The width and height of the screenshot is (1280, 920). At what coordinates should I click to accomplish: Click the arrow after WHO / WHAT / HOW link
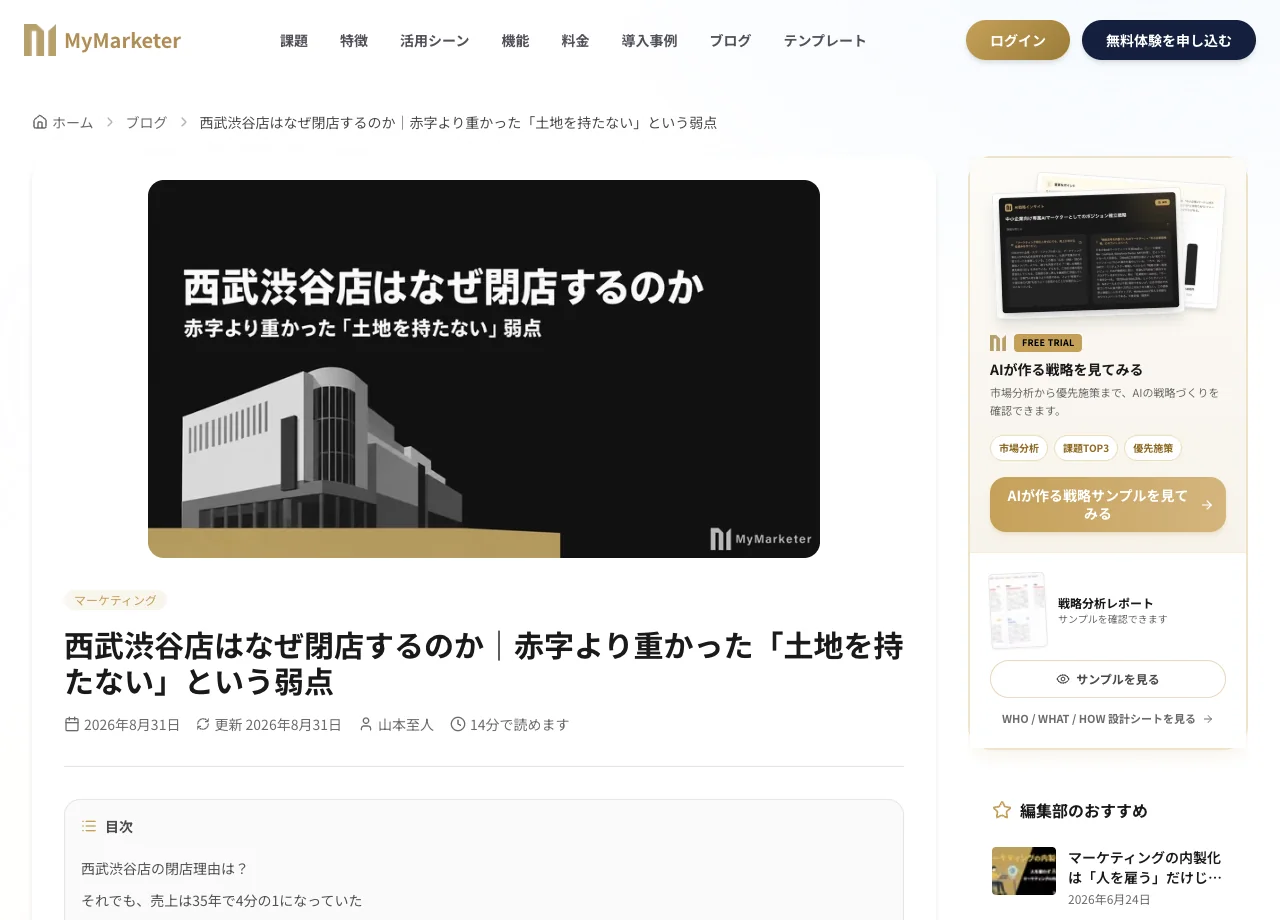pyautogui.click(x=1208, y=719)
